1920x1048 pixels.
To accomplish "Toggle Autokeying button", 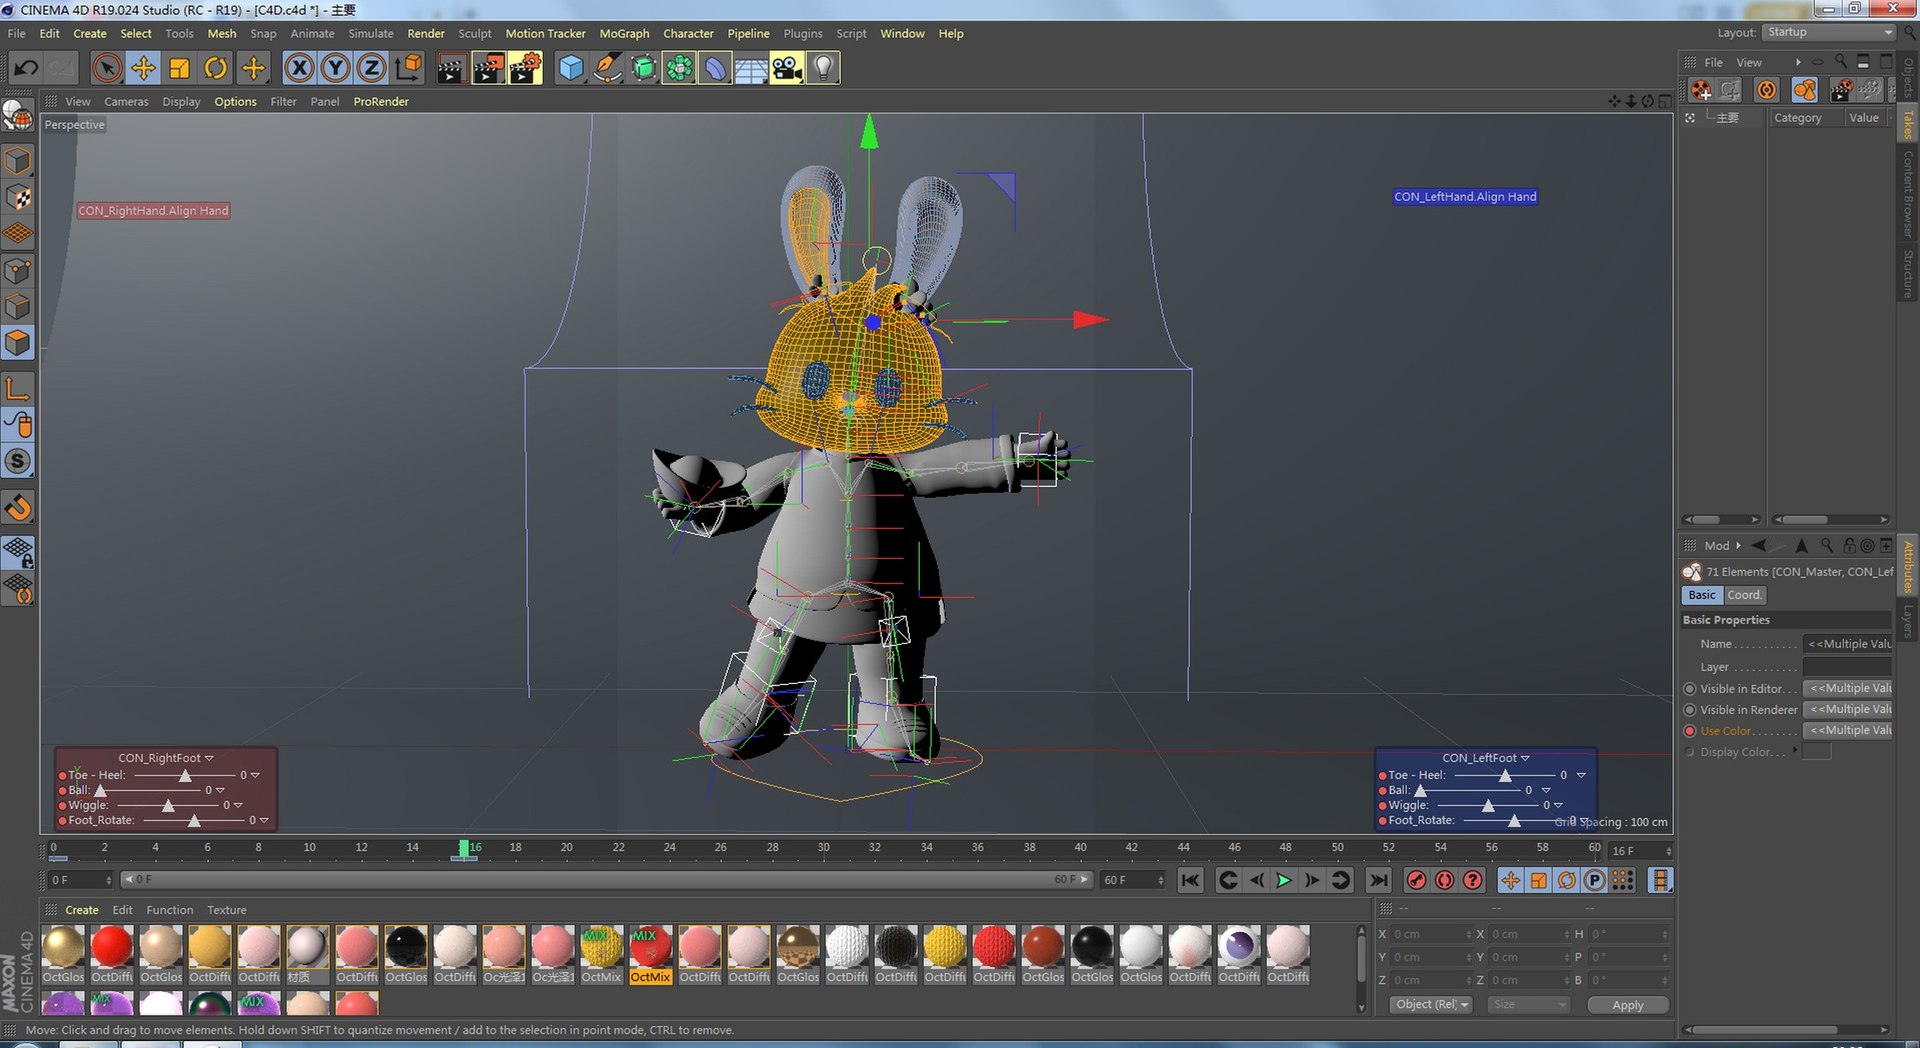I will 1444,880.
